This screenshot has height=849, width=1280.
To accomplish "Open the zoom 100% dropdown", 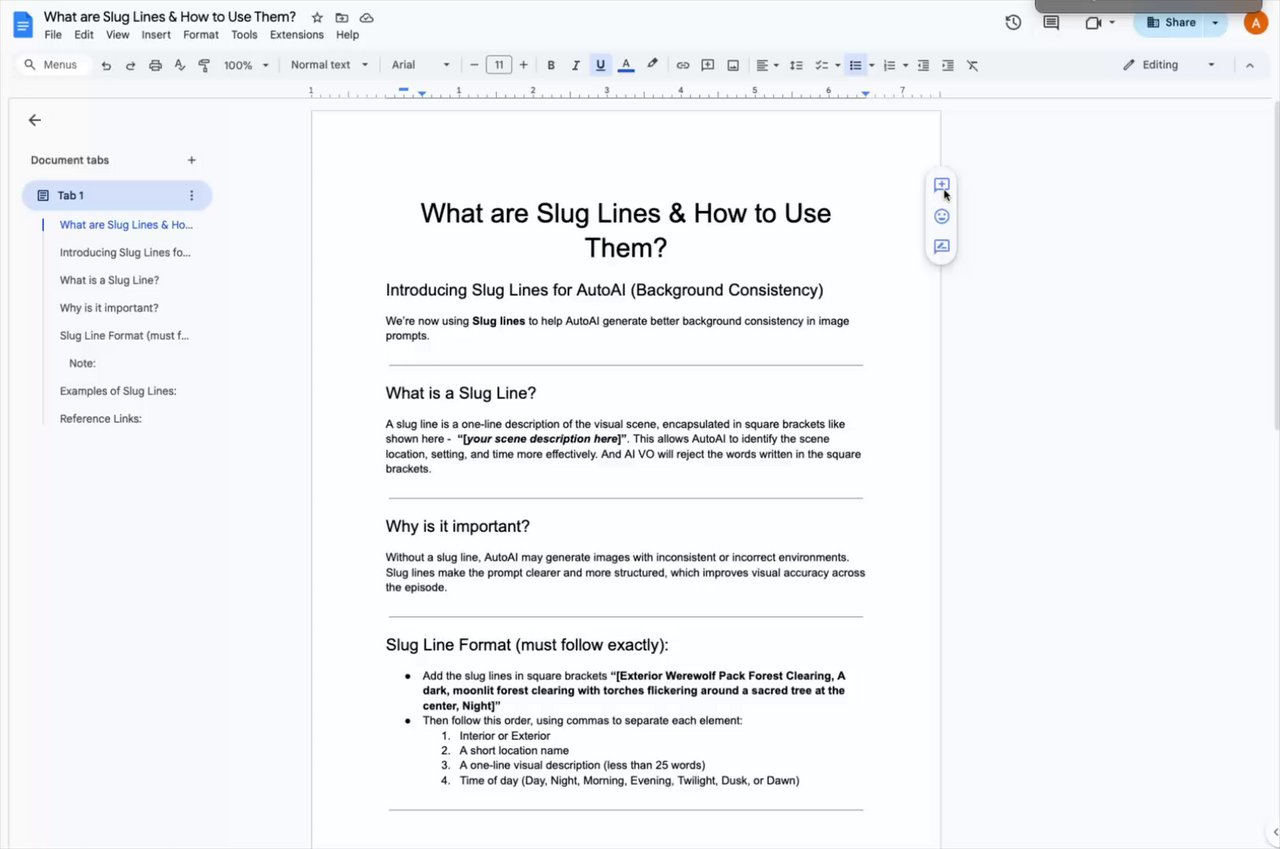I will [x=247, y=65].
